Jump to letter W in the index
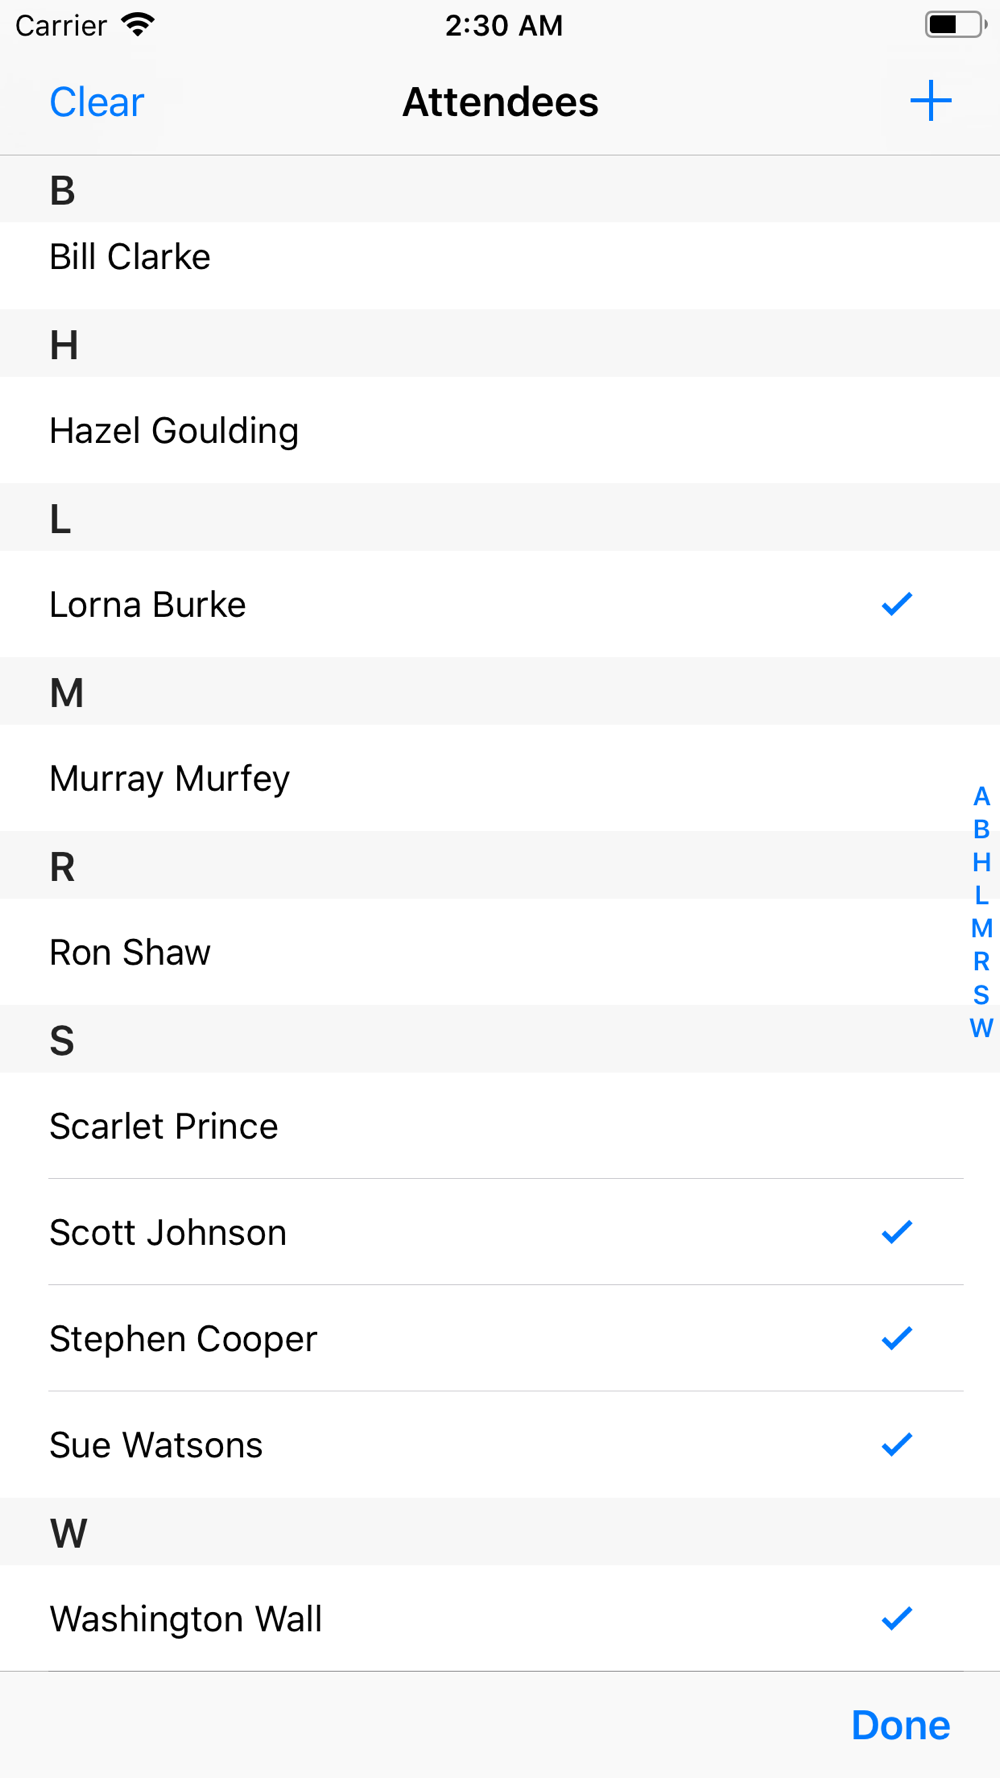Image resolution: width=1000 pixels, height=1778 pixels. pyautogui.click(x=981, y=1028)
